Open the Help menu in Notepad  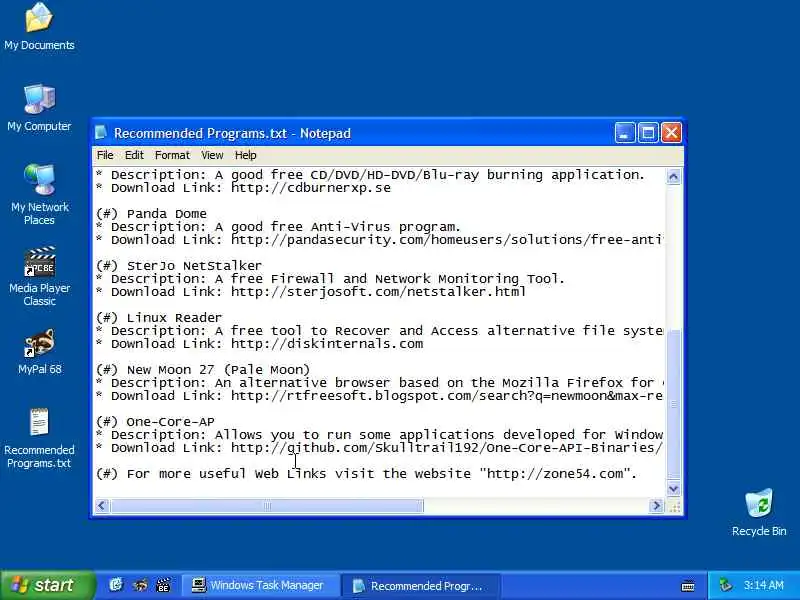pos(245,155)
